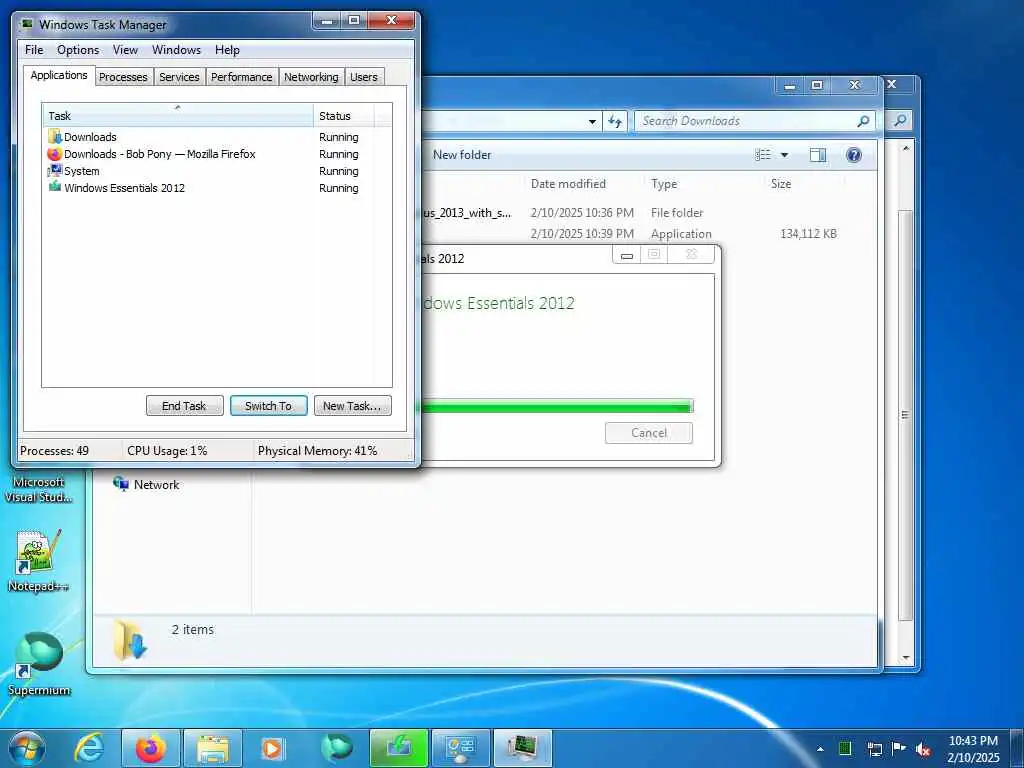Switch to the Performance tab
Screen dimensions: 1024x768
coord(242,77)
